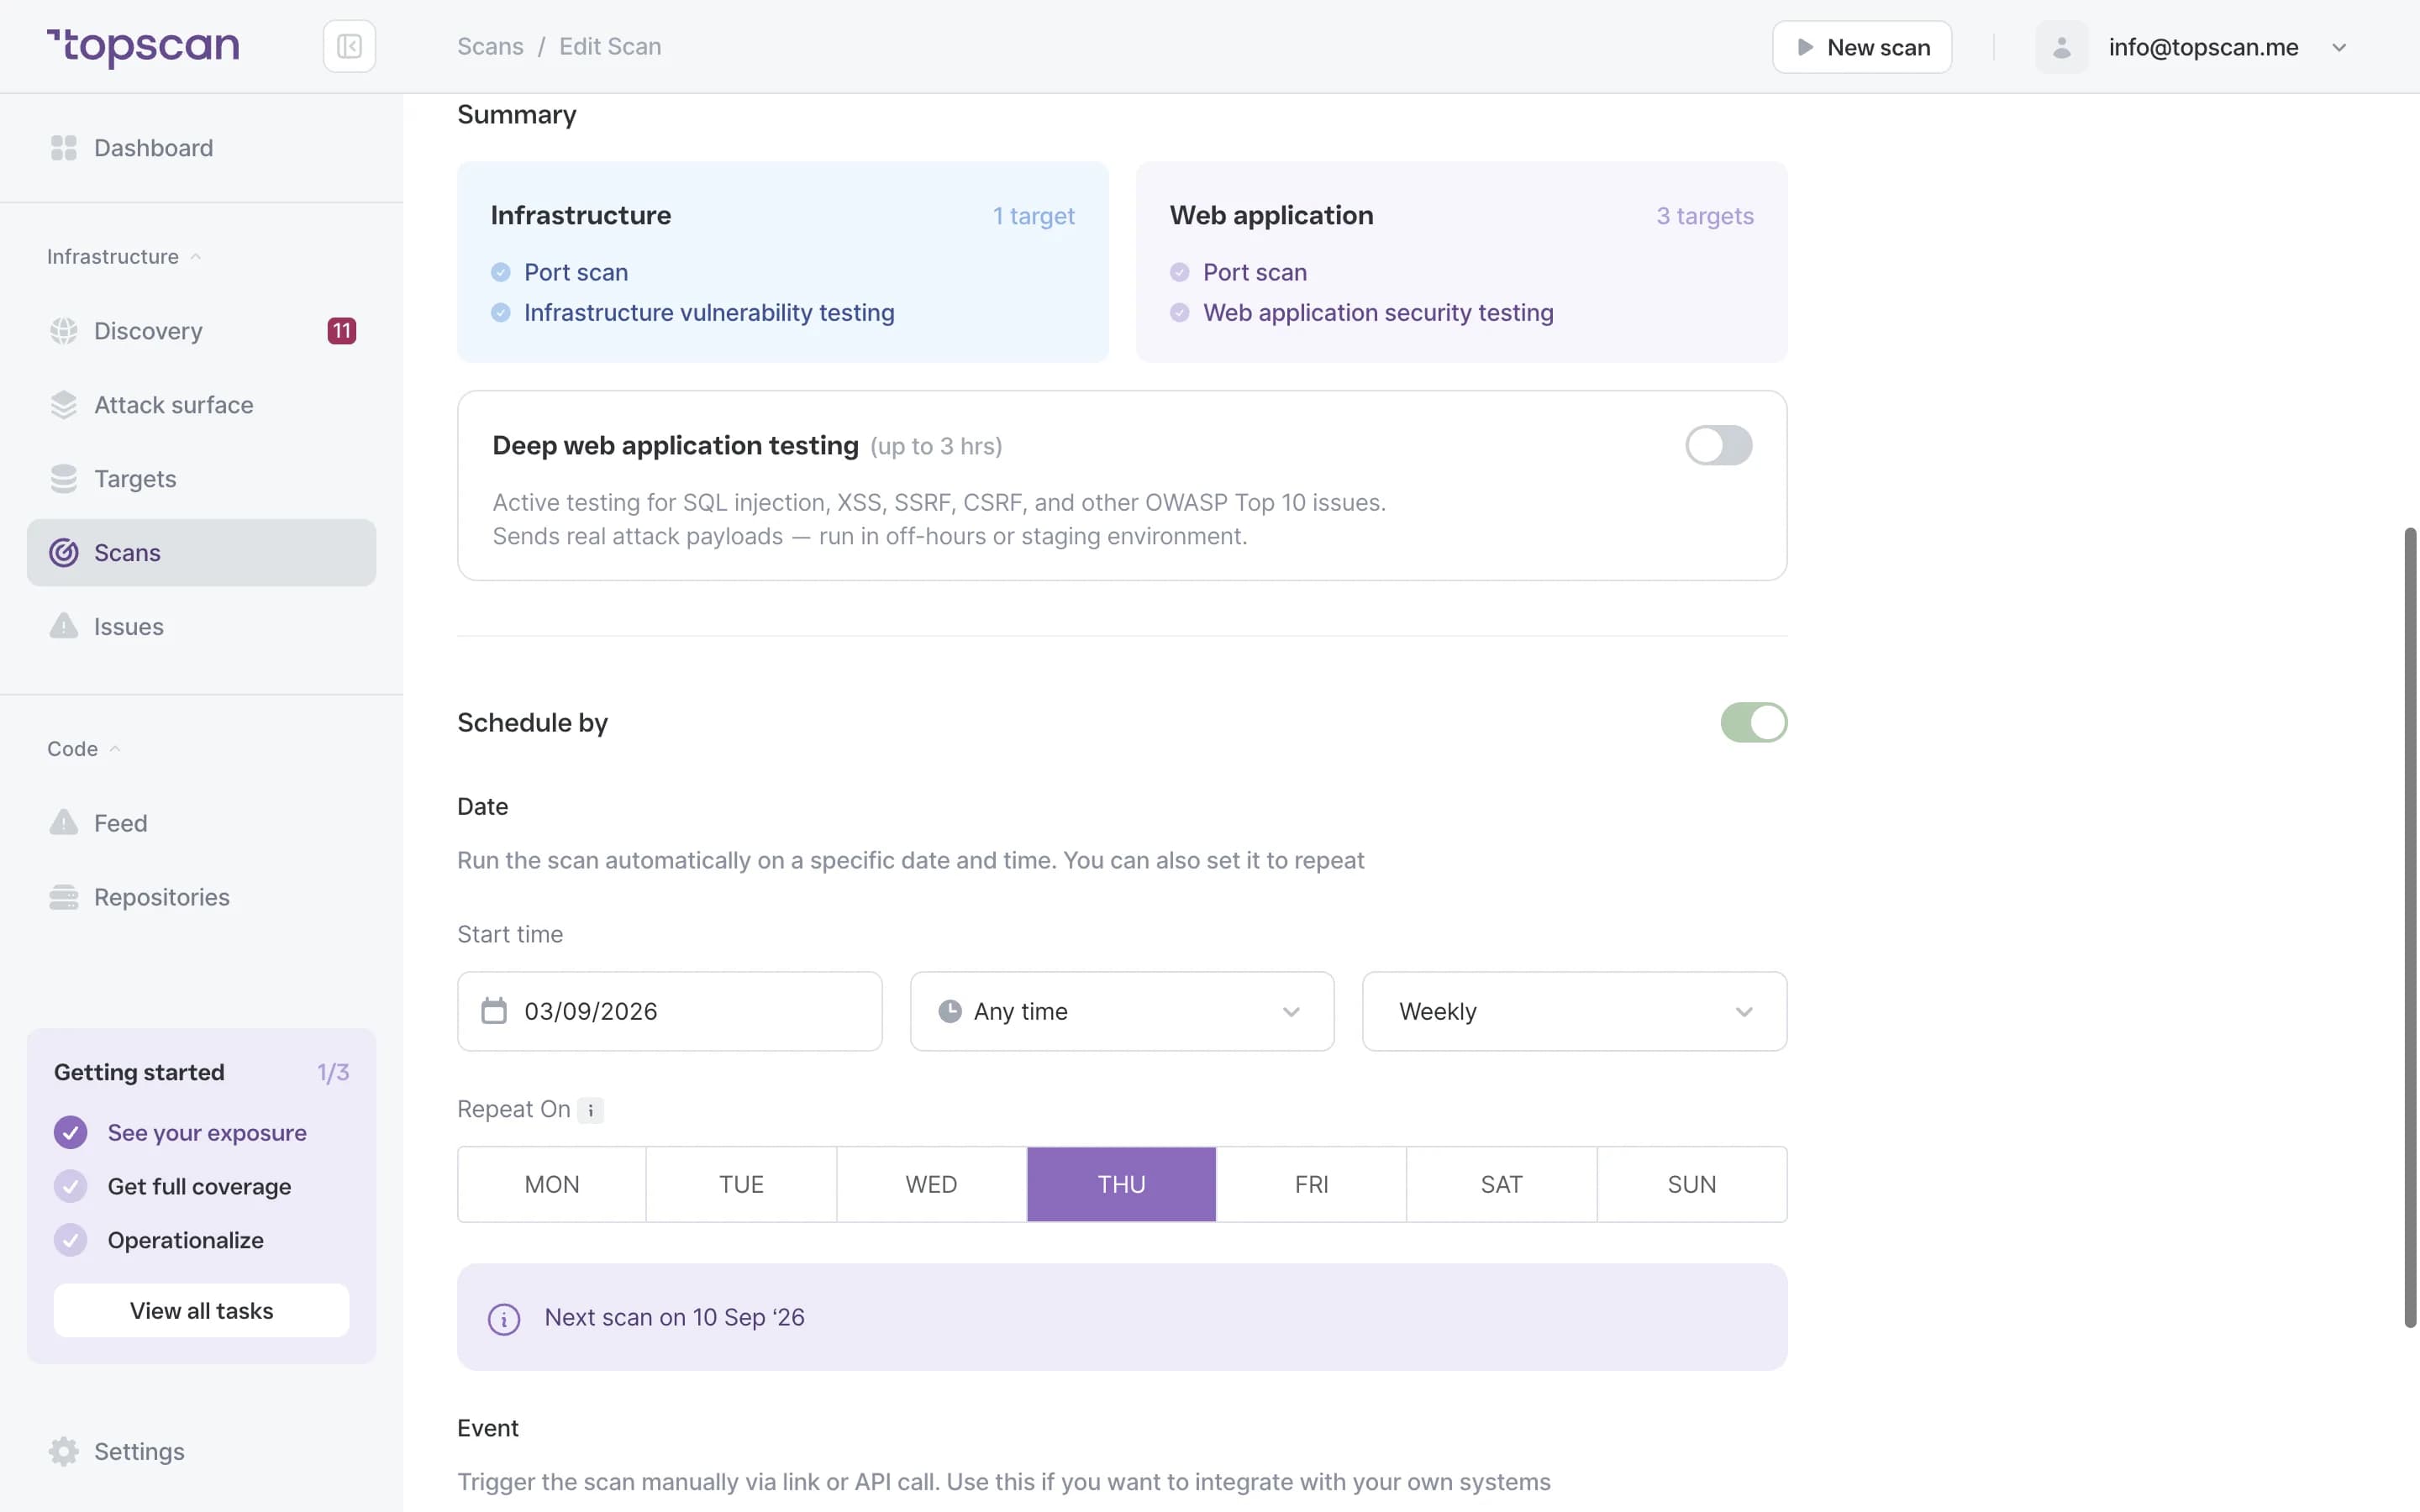Select SUN as repeat day
Screen dimensions: 2420x1512
1691,1184
